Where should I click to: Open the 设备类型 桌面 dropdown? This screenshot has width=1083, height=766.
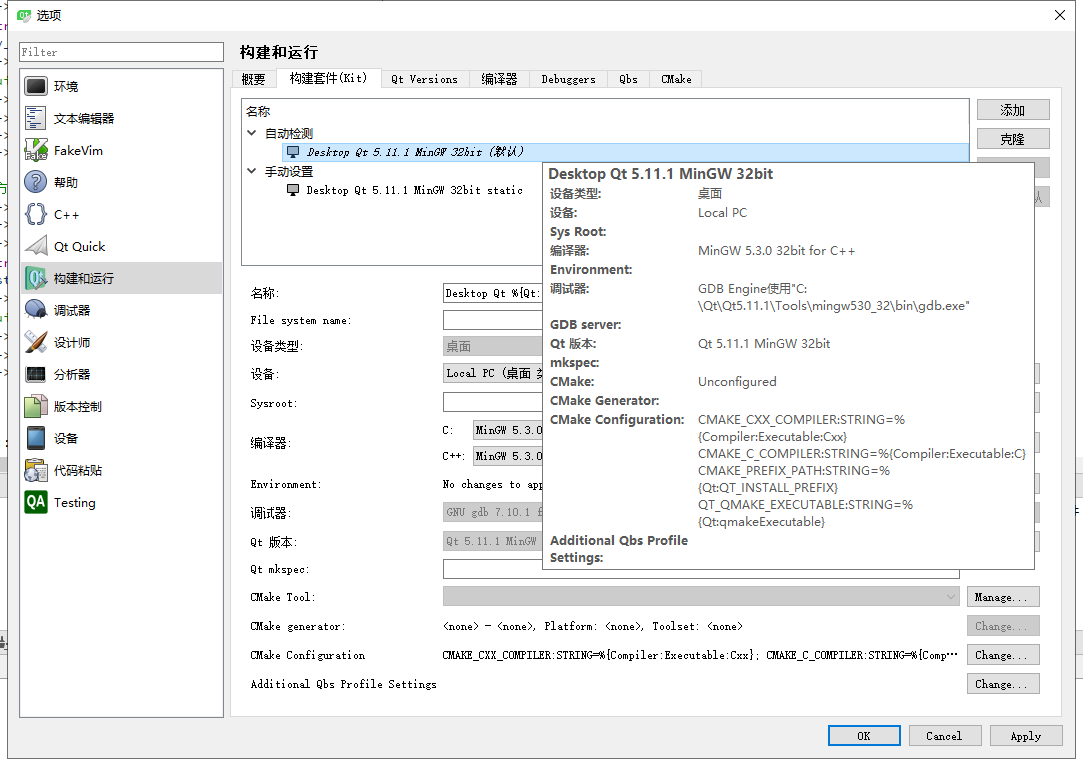pyautogui.click(x=492, y=346)
